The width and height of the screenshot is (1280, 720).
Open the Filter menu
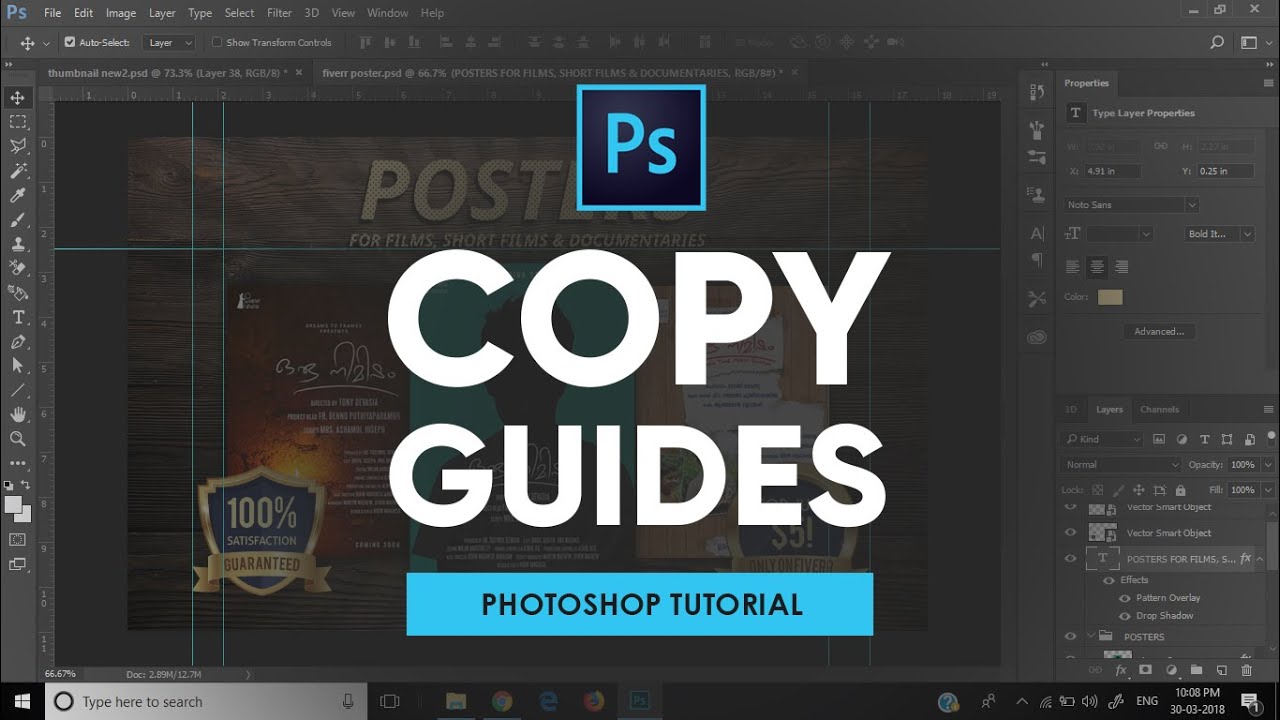click(x=279, y=13)
